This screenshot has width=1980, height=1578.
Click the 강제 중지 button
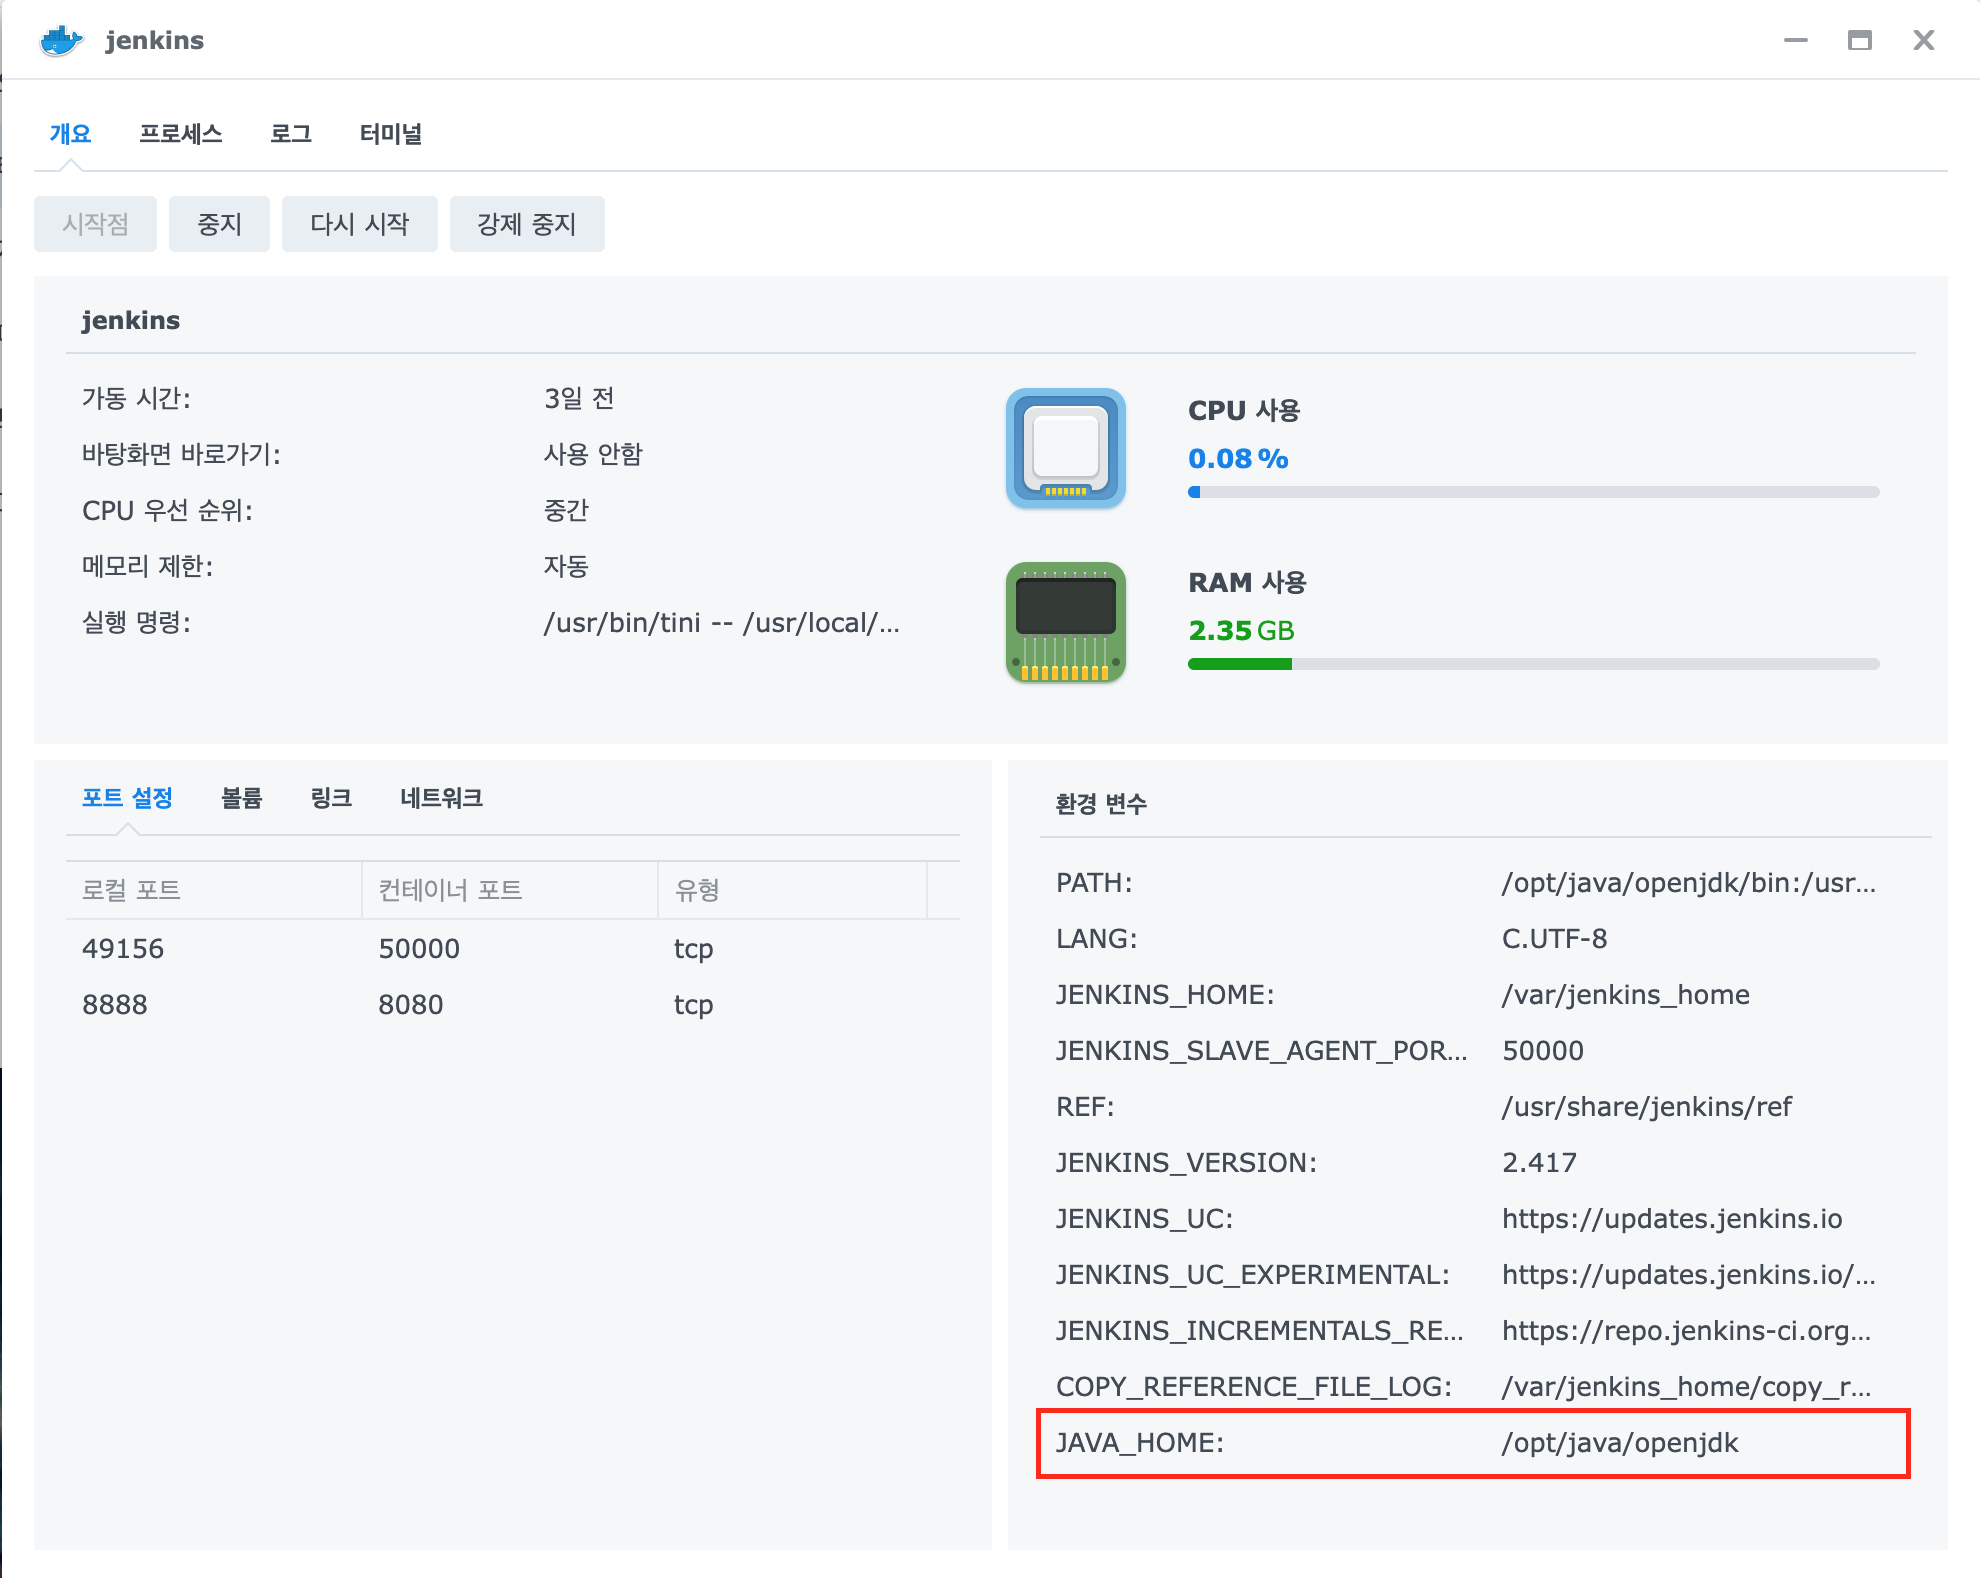[526, 224]
